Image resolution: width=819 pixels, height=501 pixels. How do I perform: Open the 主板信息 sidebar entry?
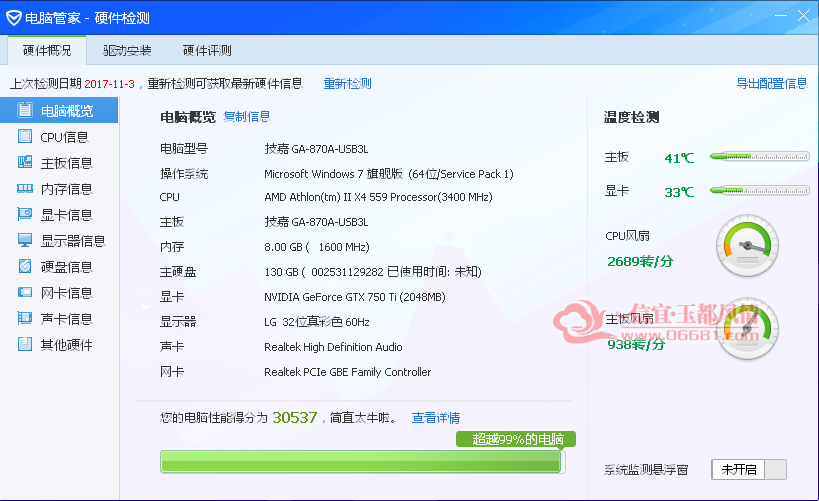pos(59,162)
